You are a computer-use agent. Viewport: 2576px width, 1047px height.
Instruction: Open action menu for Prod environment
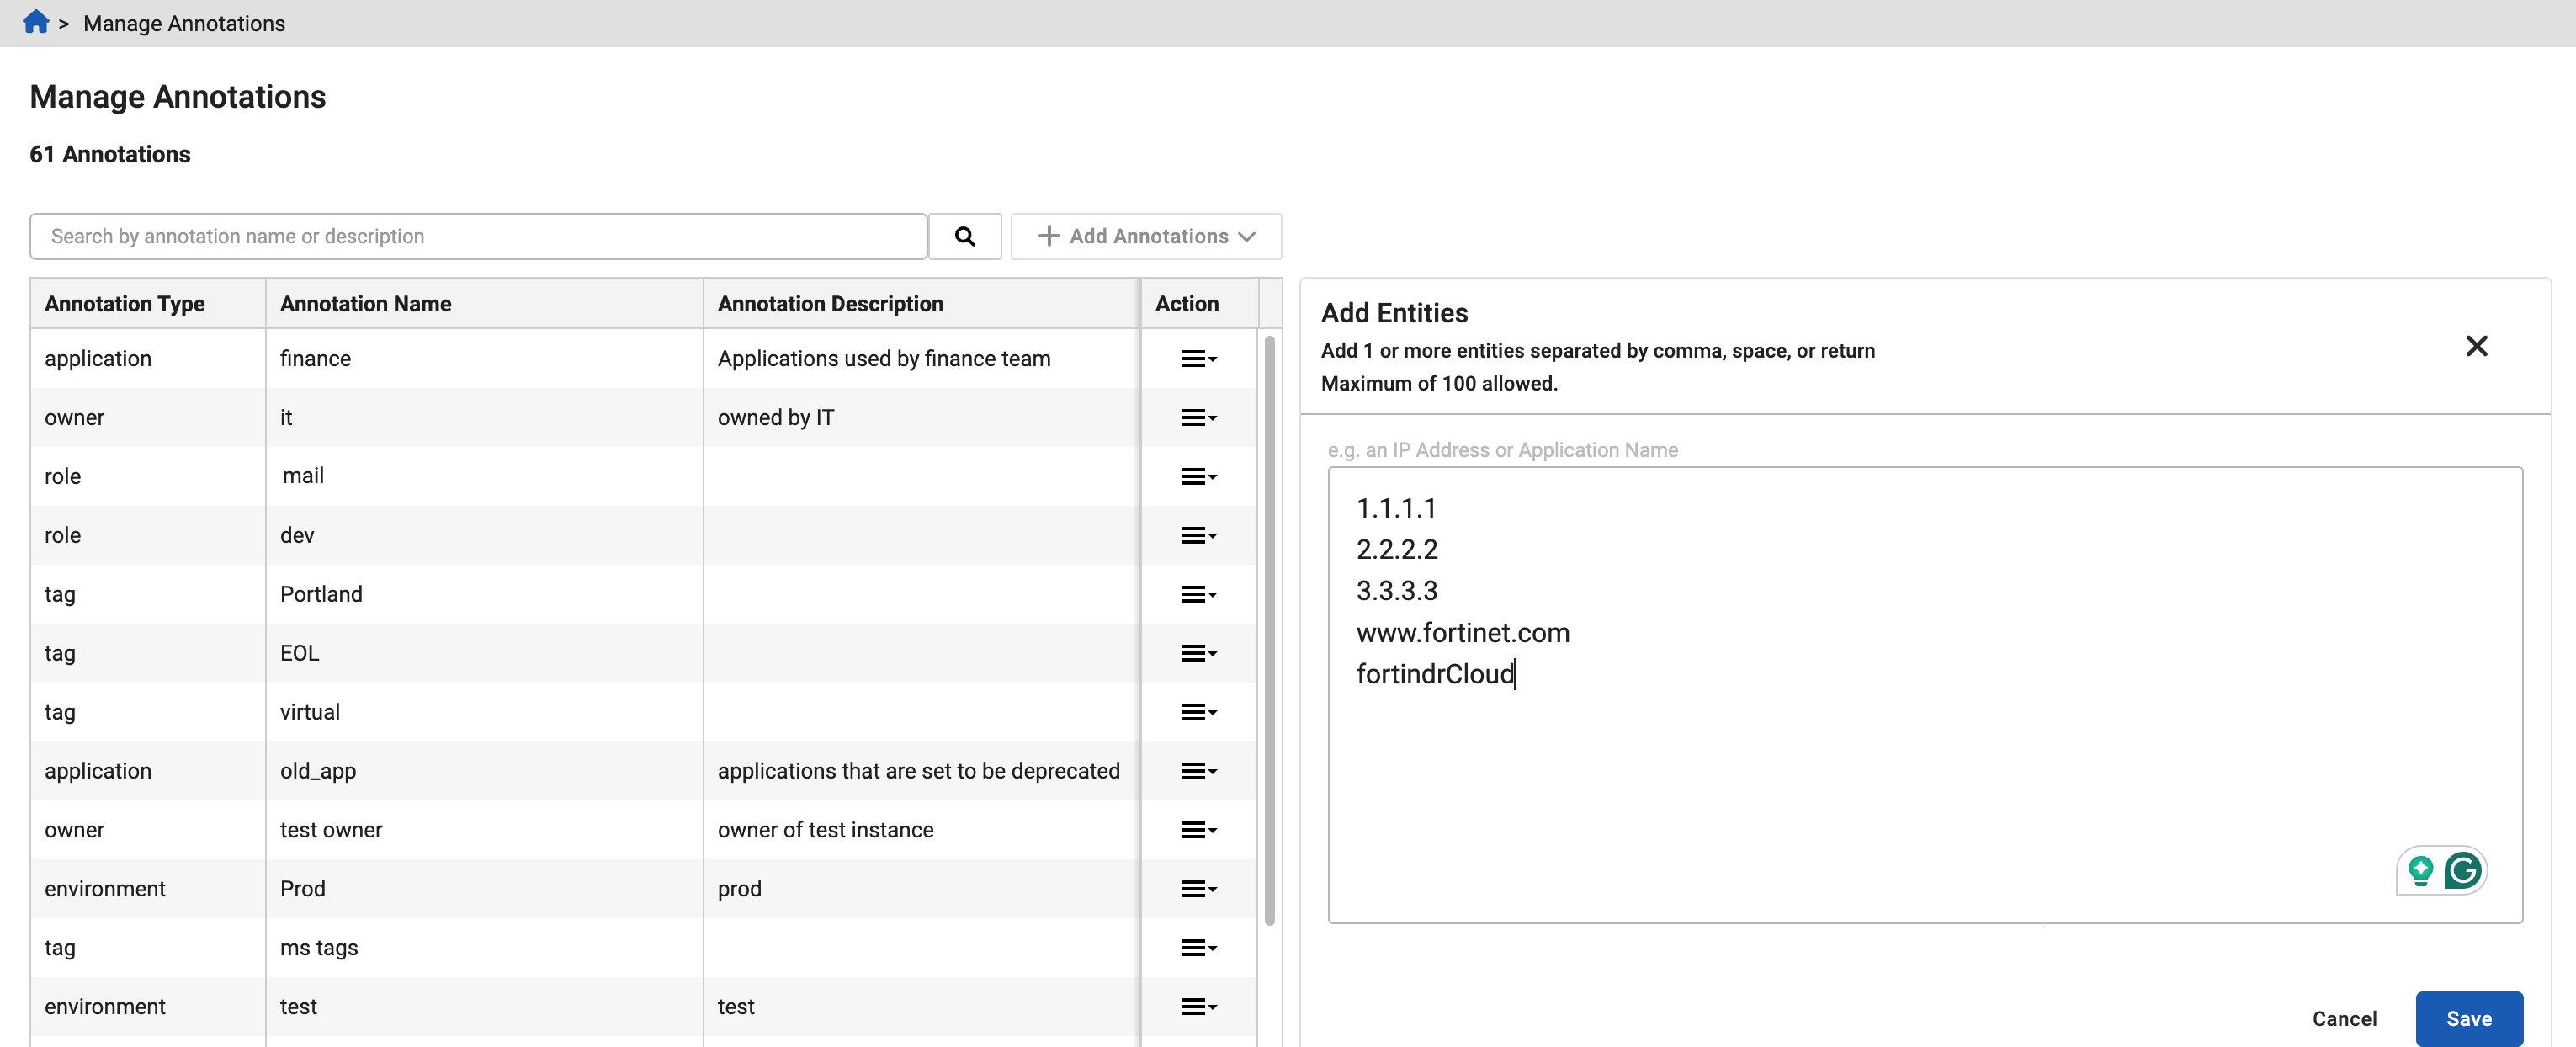[1198, 889]
